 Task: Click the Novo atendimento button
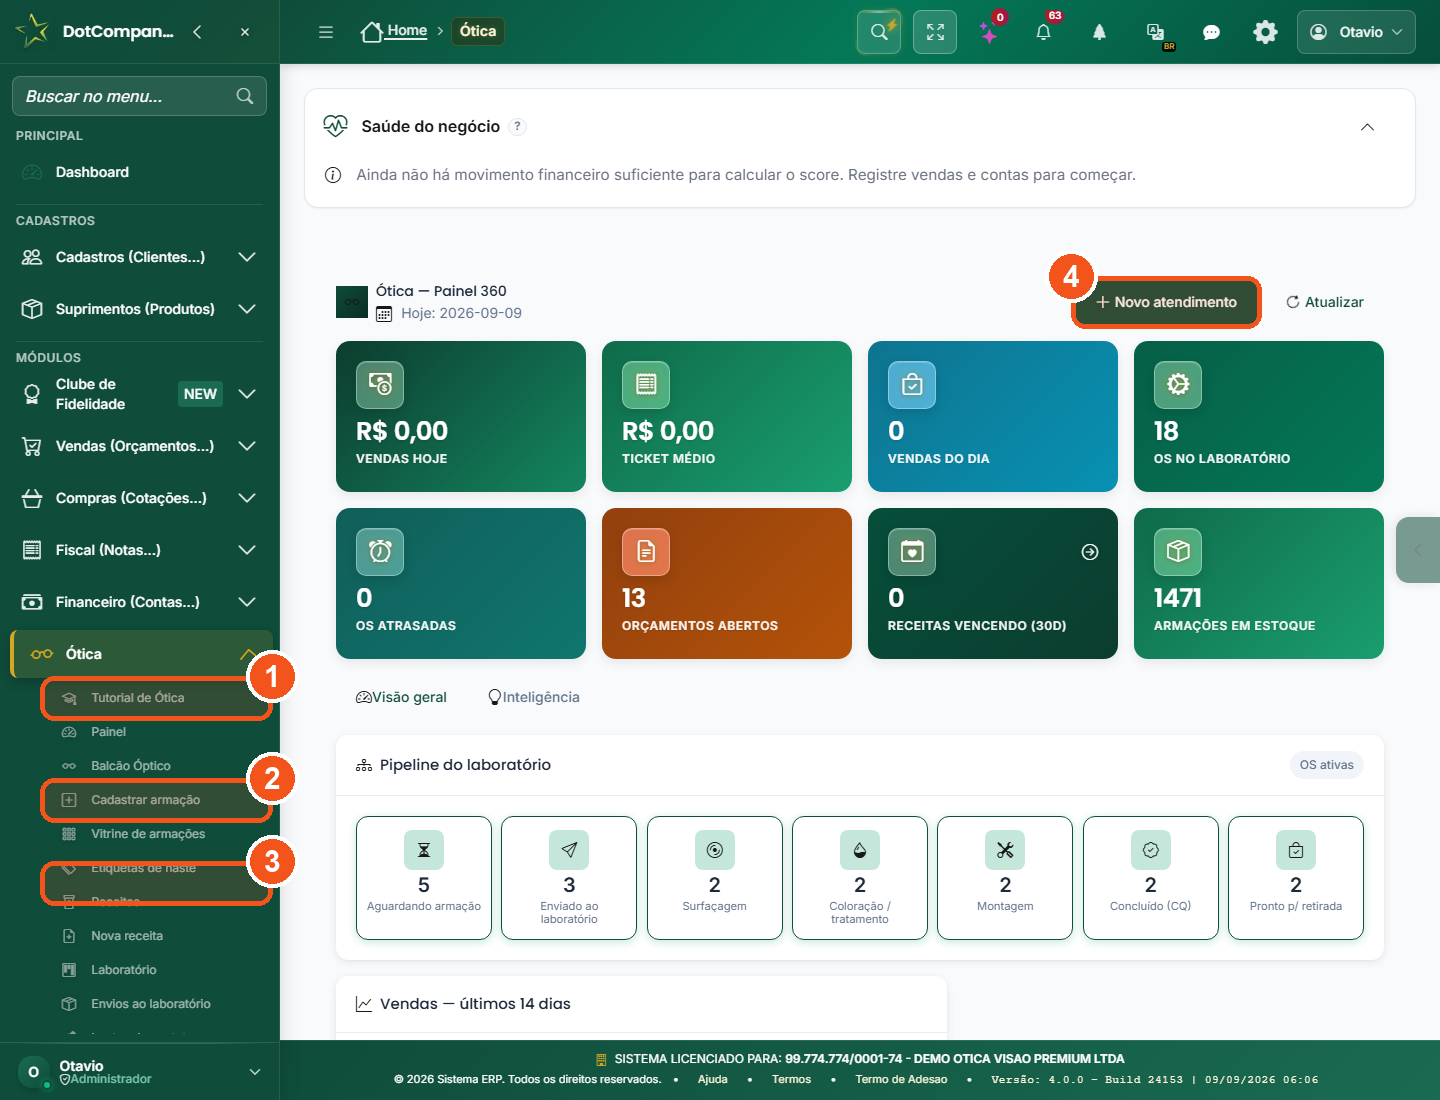(x=1166, y=302)
